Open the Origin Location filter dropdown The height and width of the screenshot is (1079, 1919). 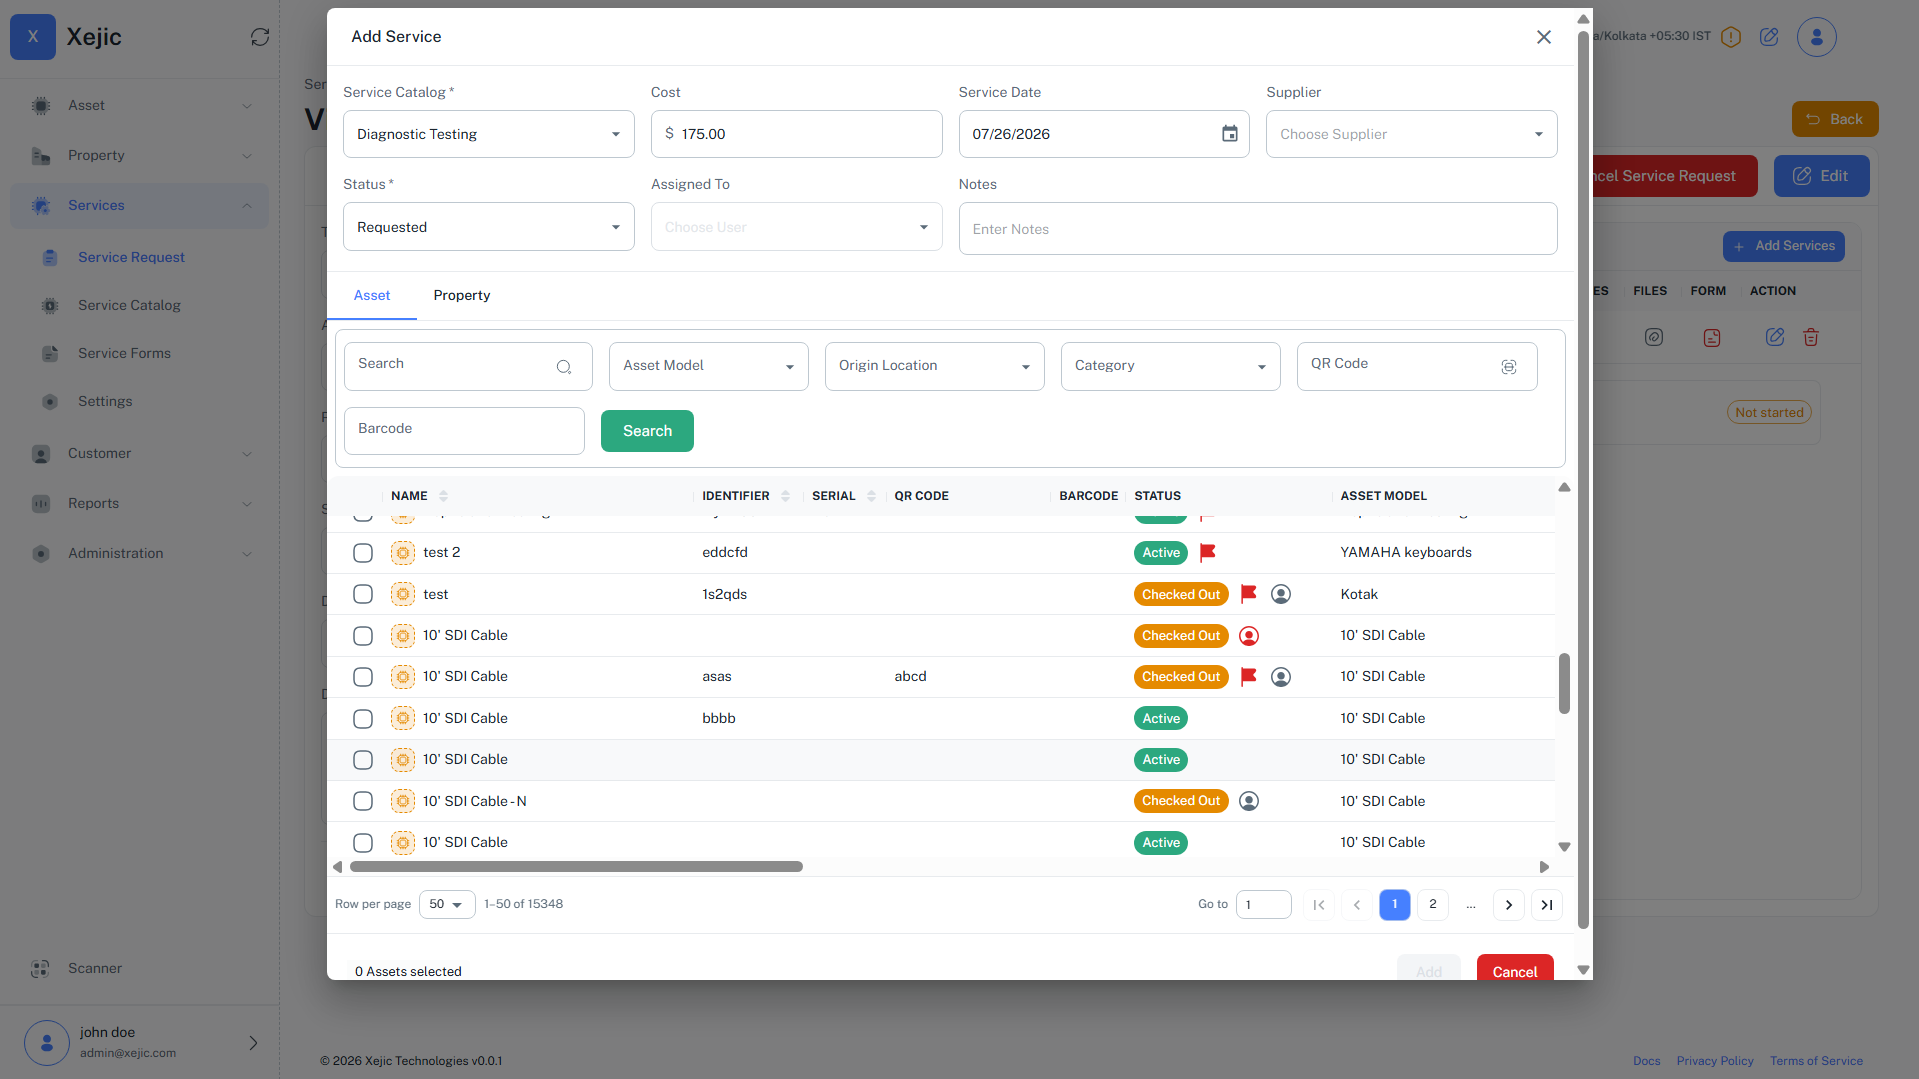click(934, 366)
